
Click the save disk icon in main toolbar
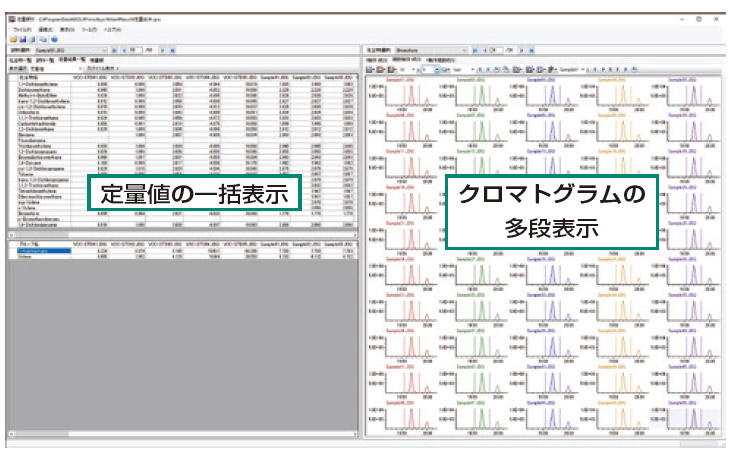tap(22, 39)
